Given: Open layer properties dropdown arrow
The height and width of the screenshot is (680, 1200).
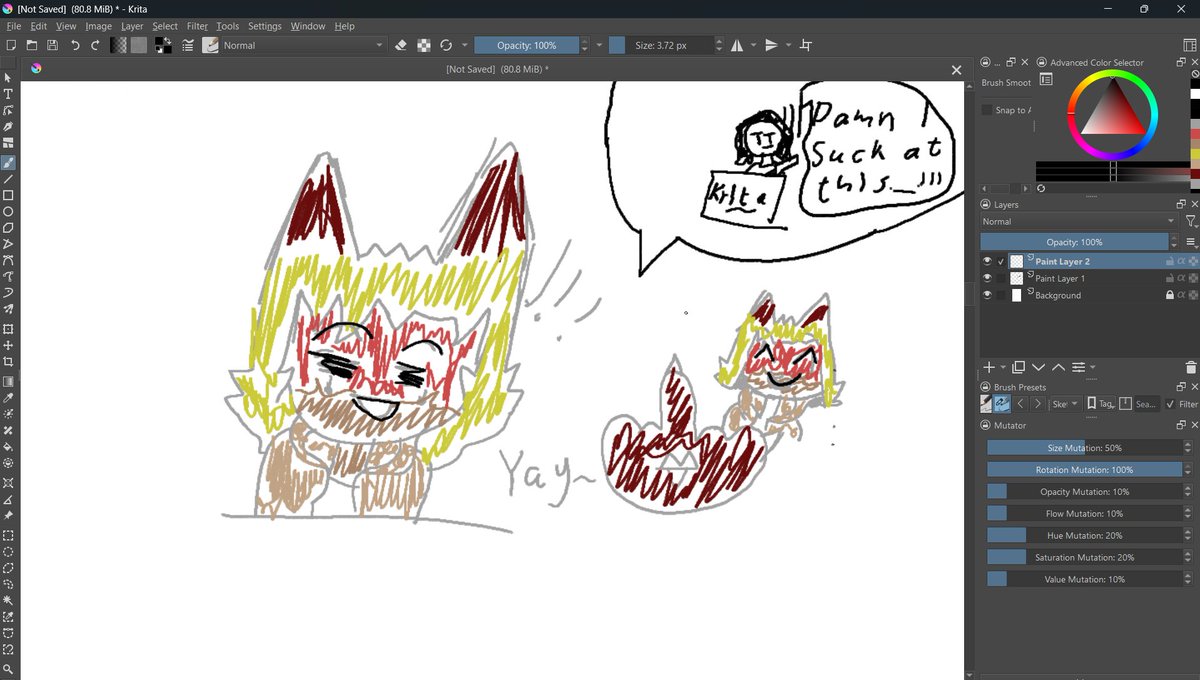Looking at the screenshot, I should tap(1093, 367).
